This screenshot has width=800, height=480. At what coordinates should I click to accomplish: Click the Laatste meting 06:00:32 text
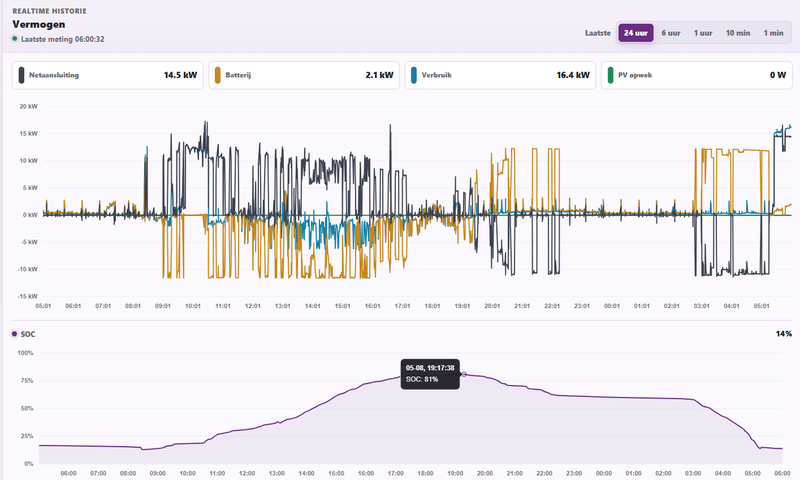click(63, 39)
